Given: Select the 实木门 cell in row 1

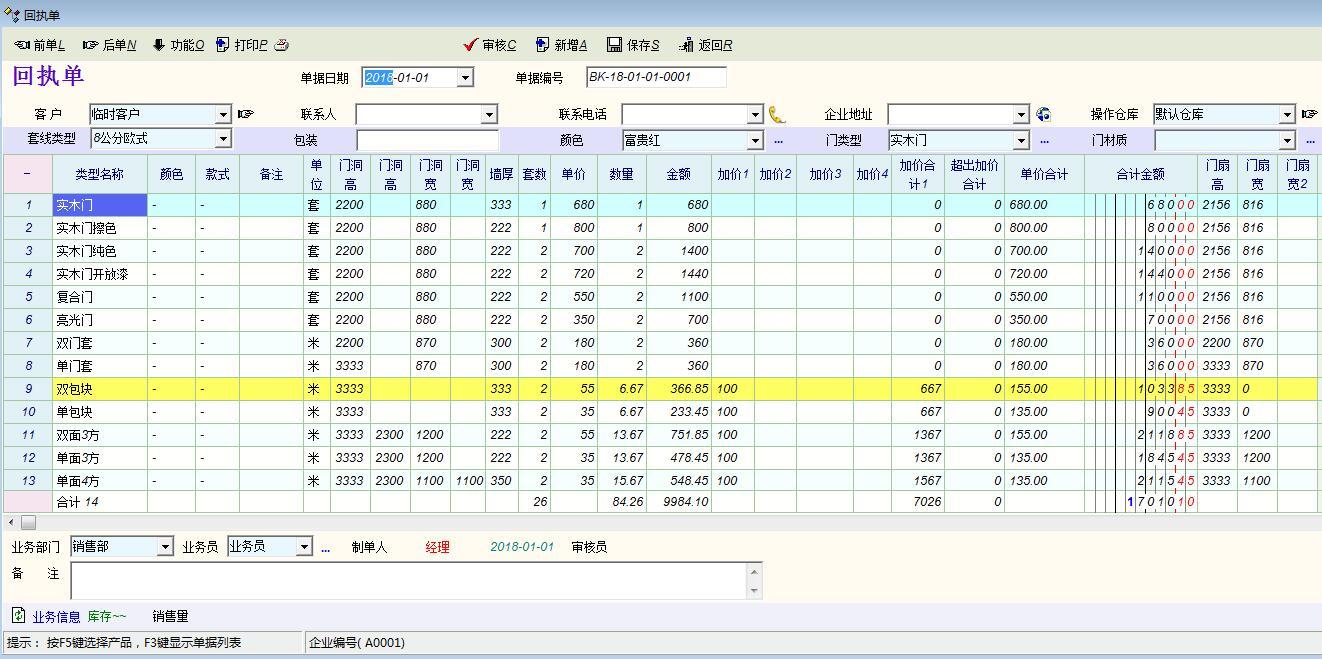Looking at the screenshot, I should (99, 205).
